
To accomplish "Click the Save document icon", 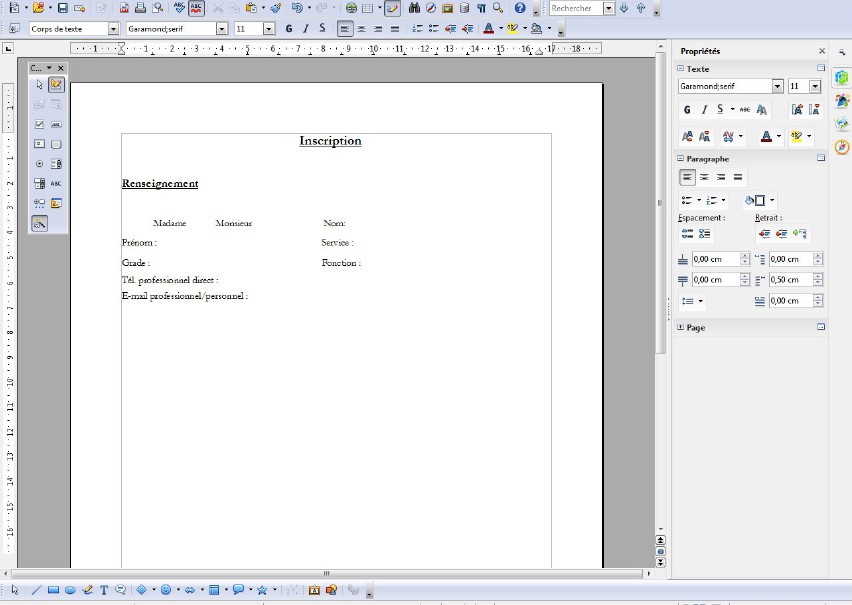I will click(63, 8).
